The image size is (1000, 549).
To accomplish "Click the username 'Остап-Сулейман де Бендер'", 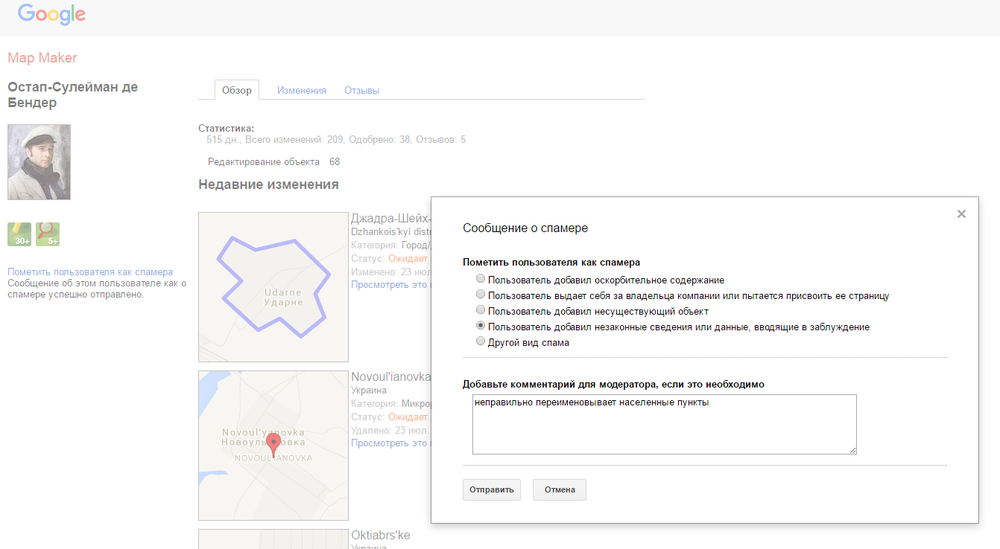I will [73, 94].
